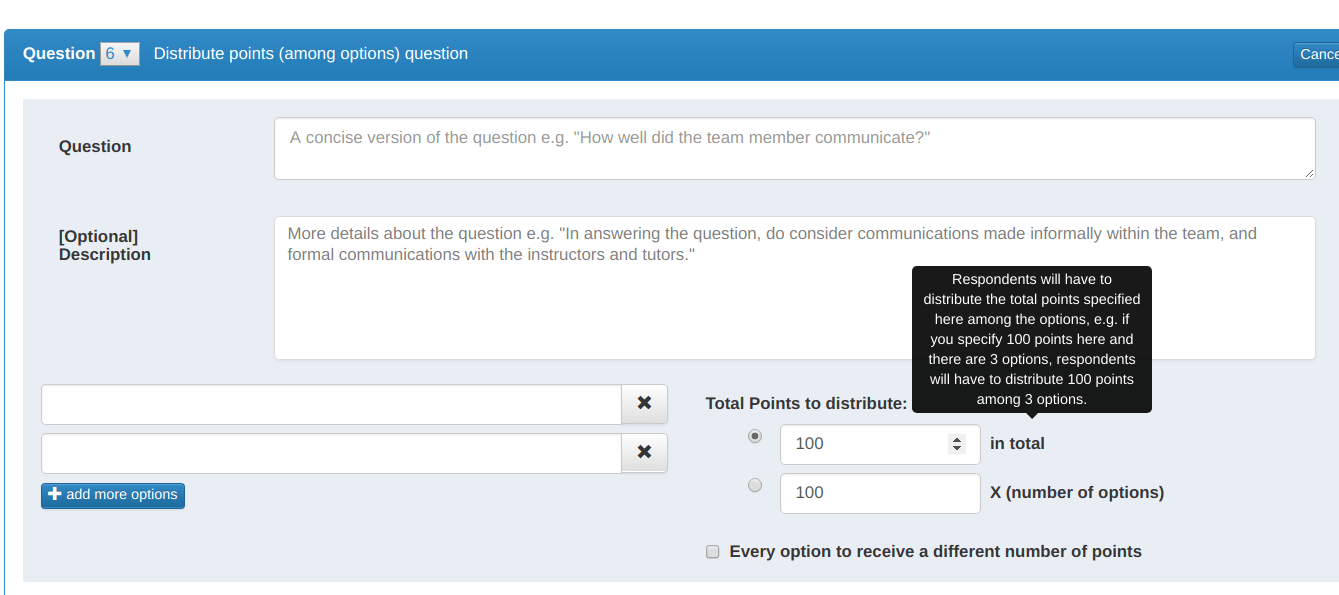This screenshot has width=1339, height=595.
Task: Focus the Question text field
Action: (795, 149)
